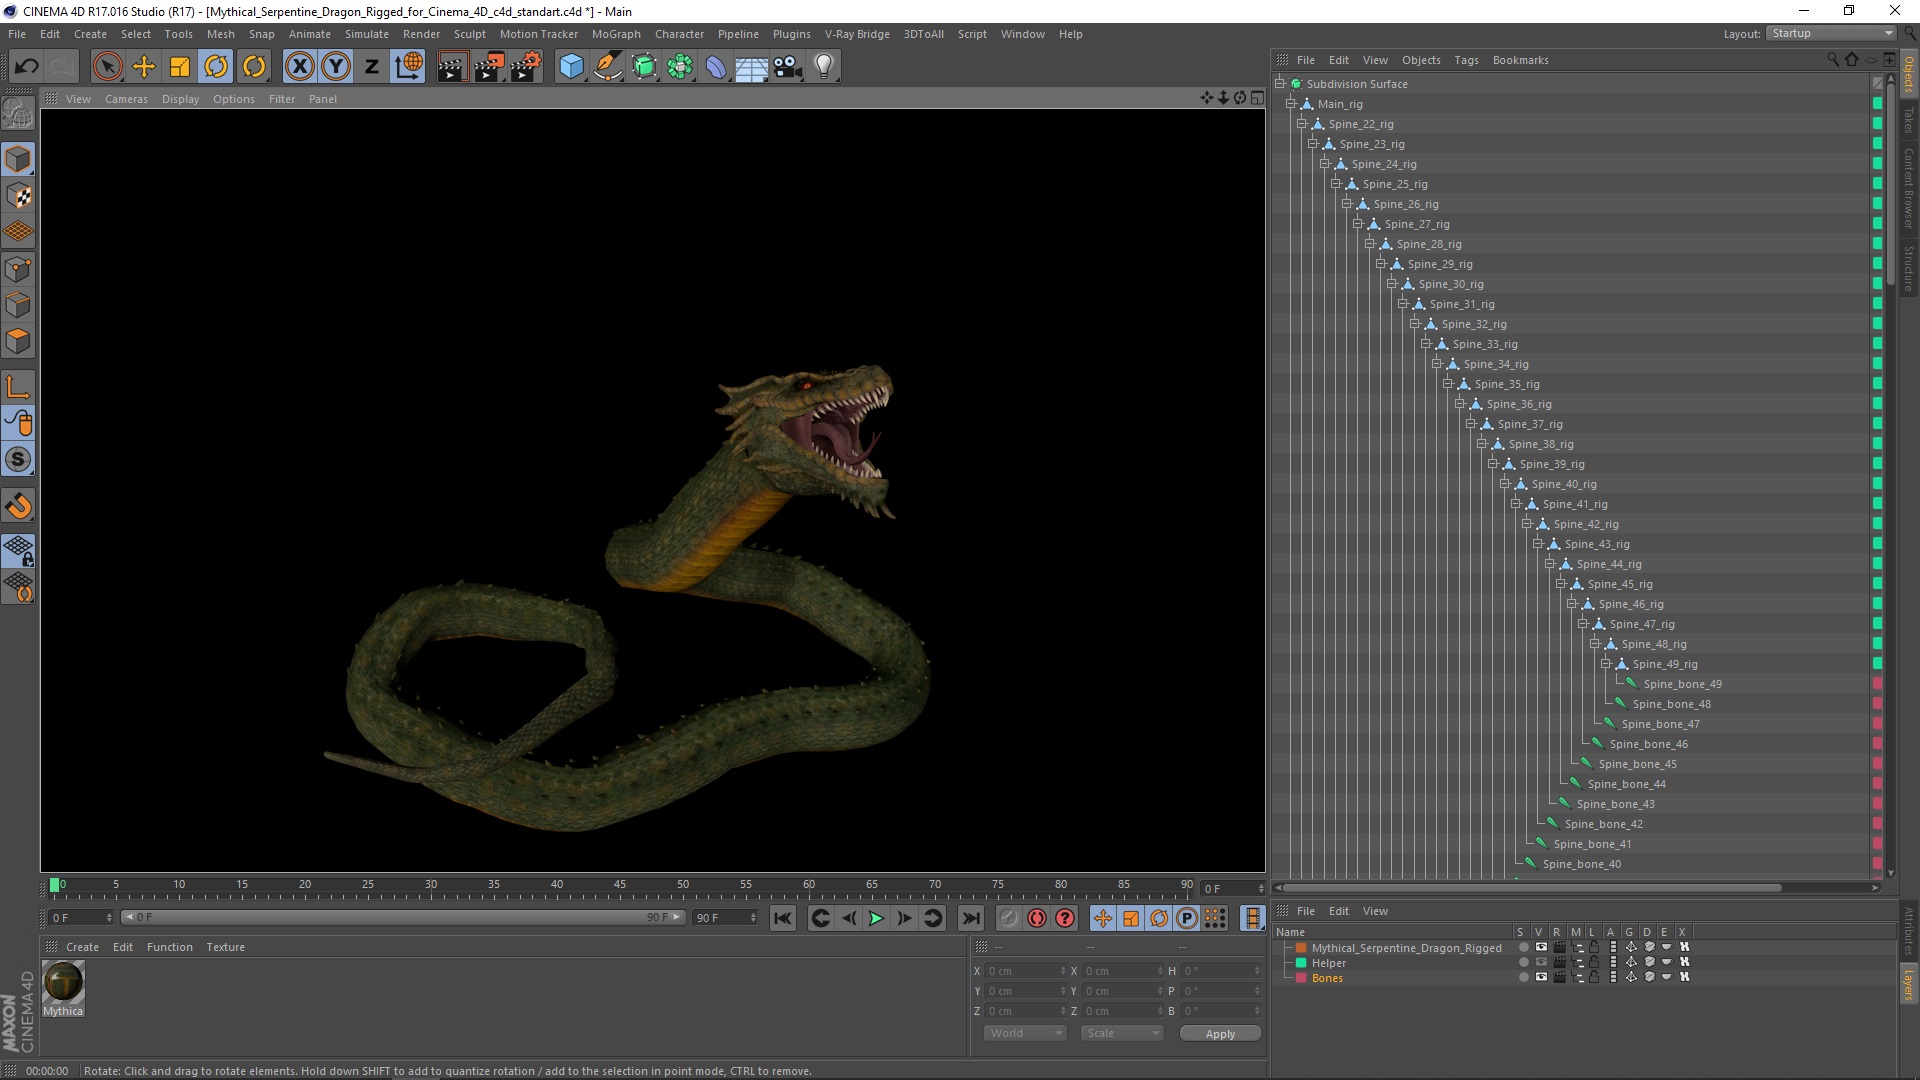Collapse the Subdivision Surface tree item
1920x1080 pixels.
click(x=1280, y=84)
